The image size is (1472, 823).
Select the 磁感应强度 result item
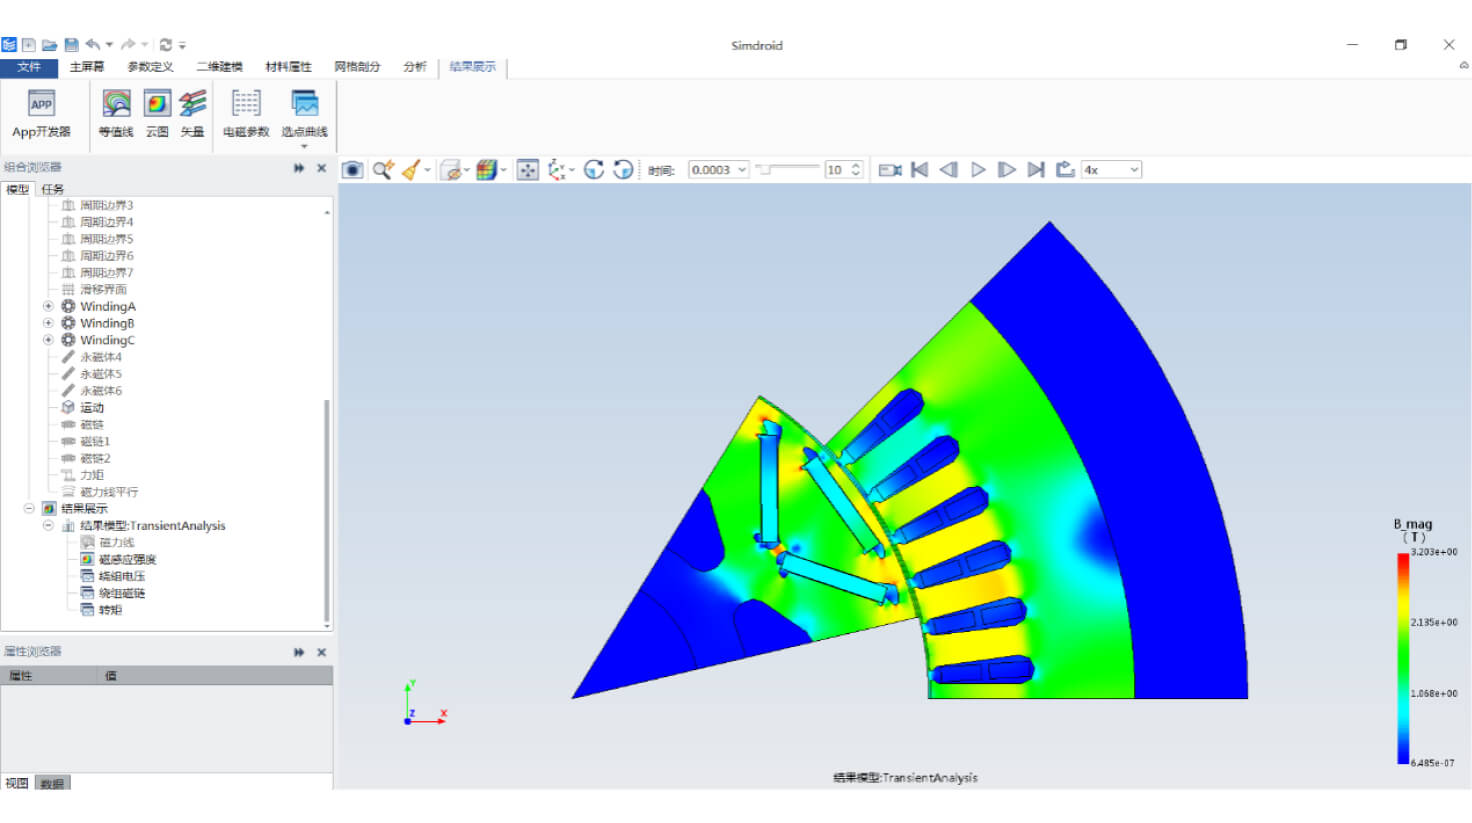click(x=127, y=559)
